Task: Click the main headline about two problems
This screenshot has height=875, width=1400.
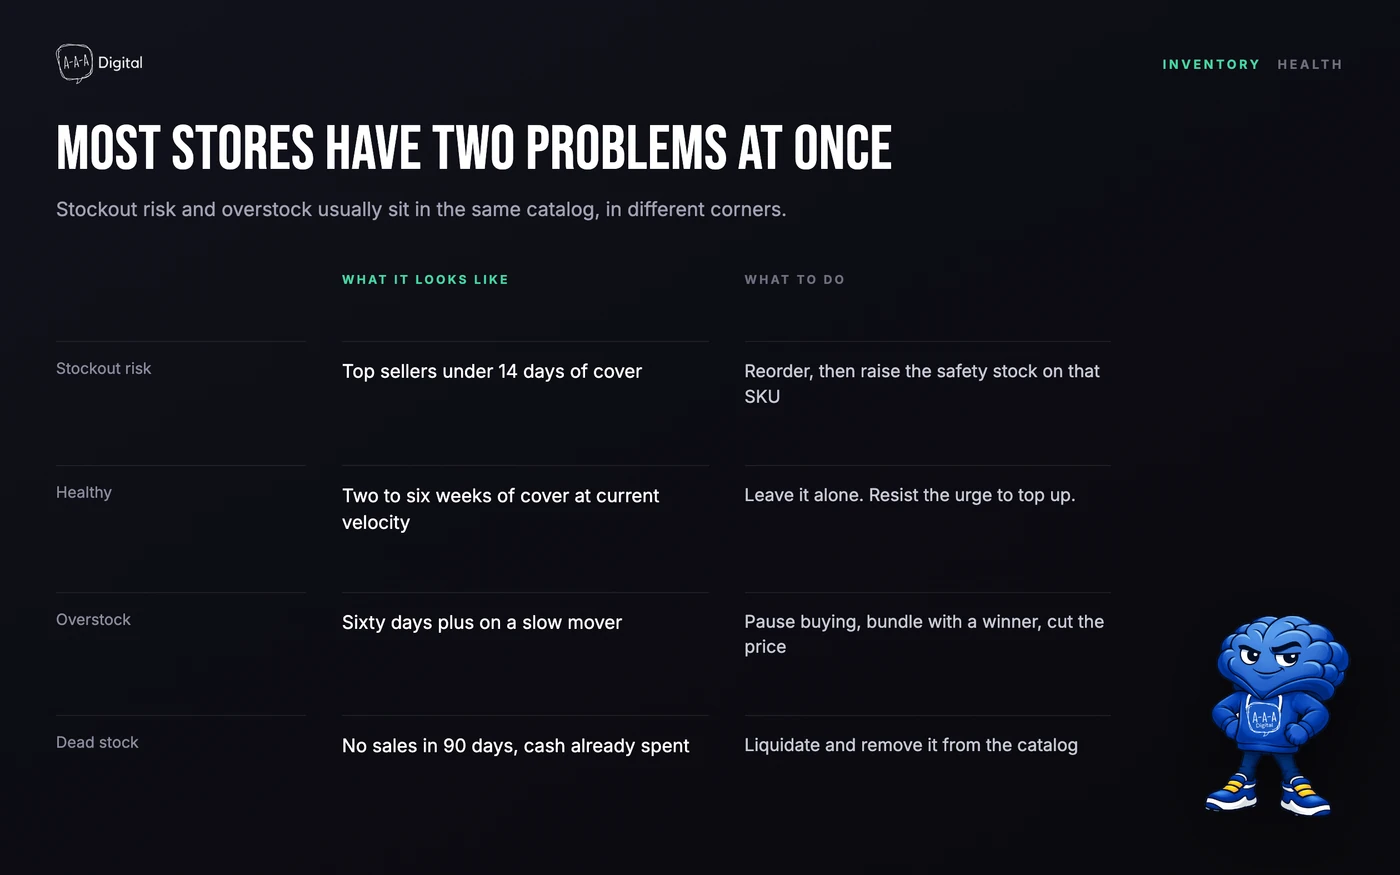Action: tap(474, 148)
